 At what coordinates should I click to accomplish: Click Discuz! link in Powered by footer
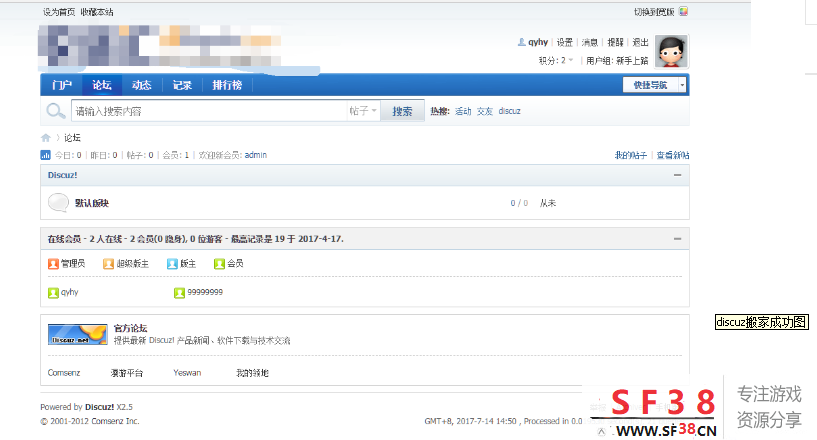click(100, 407)
